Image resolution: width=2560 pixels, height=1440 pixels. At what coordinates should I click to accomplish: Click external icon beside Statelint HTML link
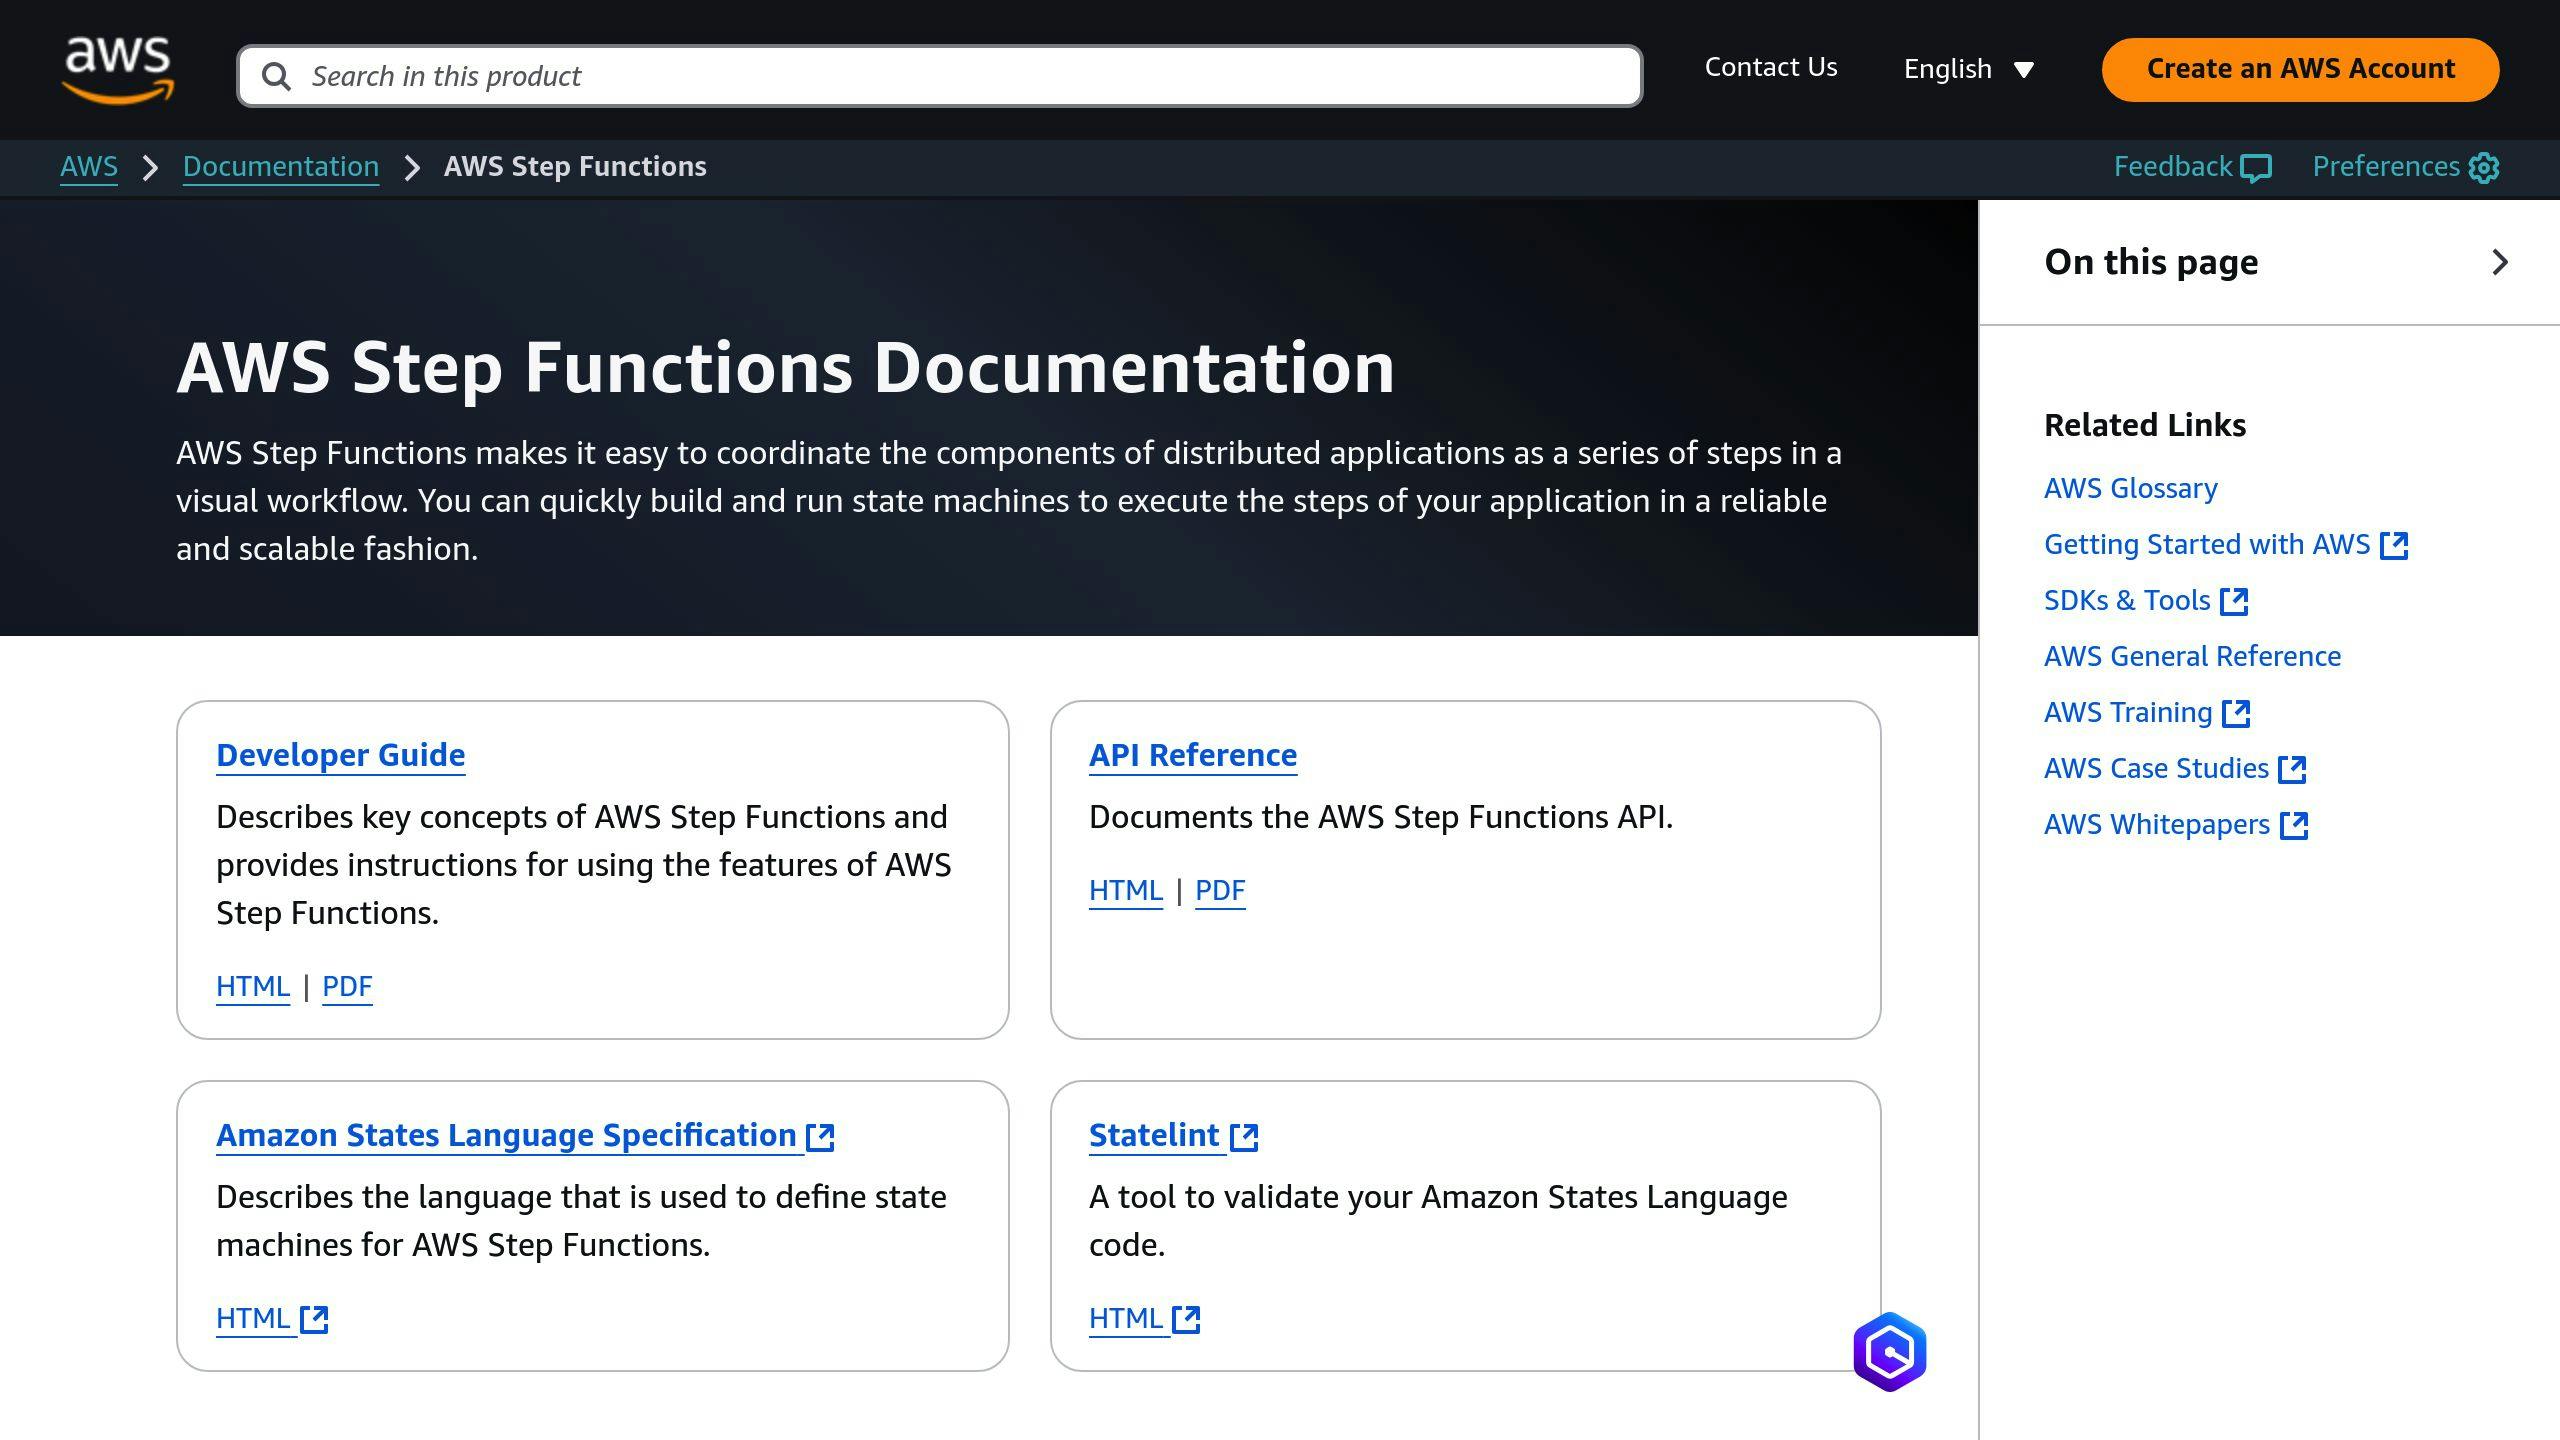click(1186, 1319)
